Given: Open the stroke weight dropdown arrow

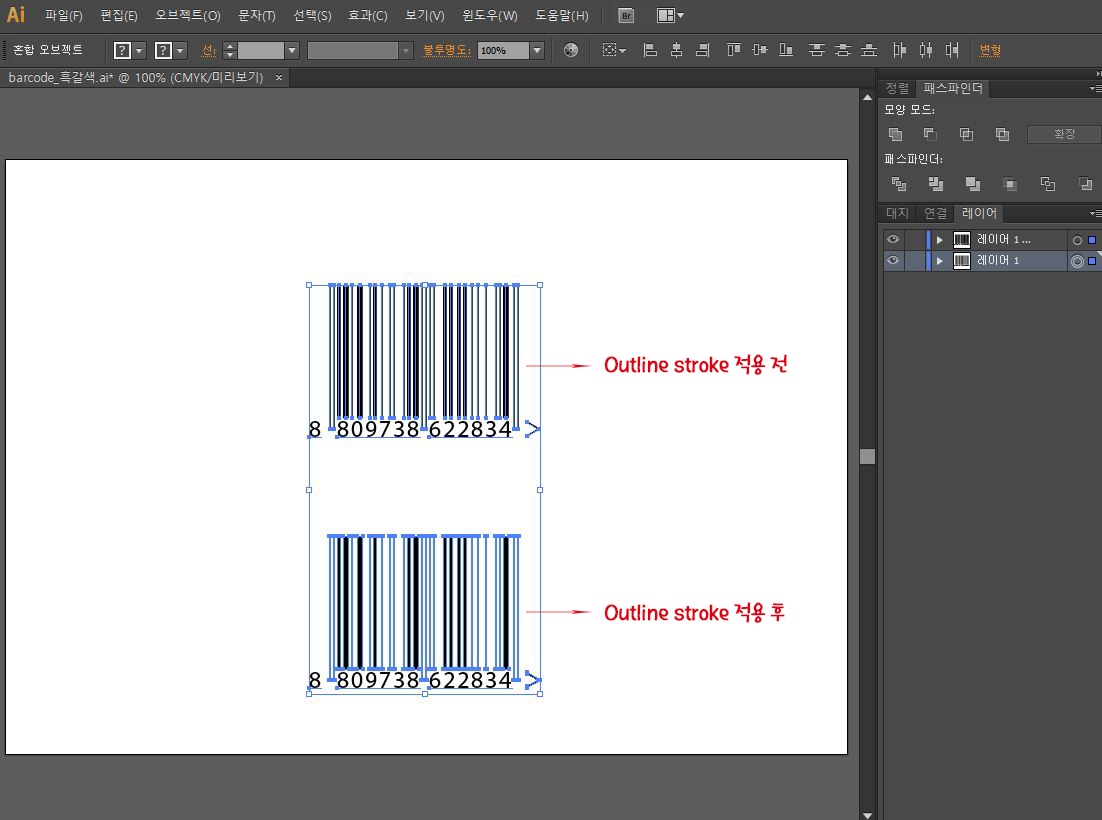Looking at the screenshot, I should point(292,51).
